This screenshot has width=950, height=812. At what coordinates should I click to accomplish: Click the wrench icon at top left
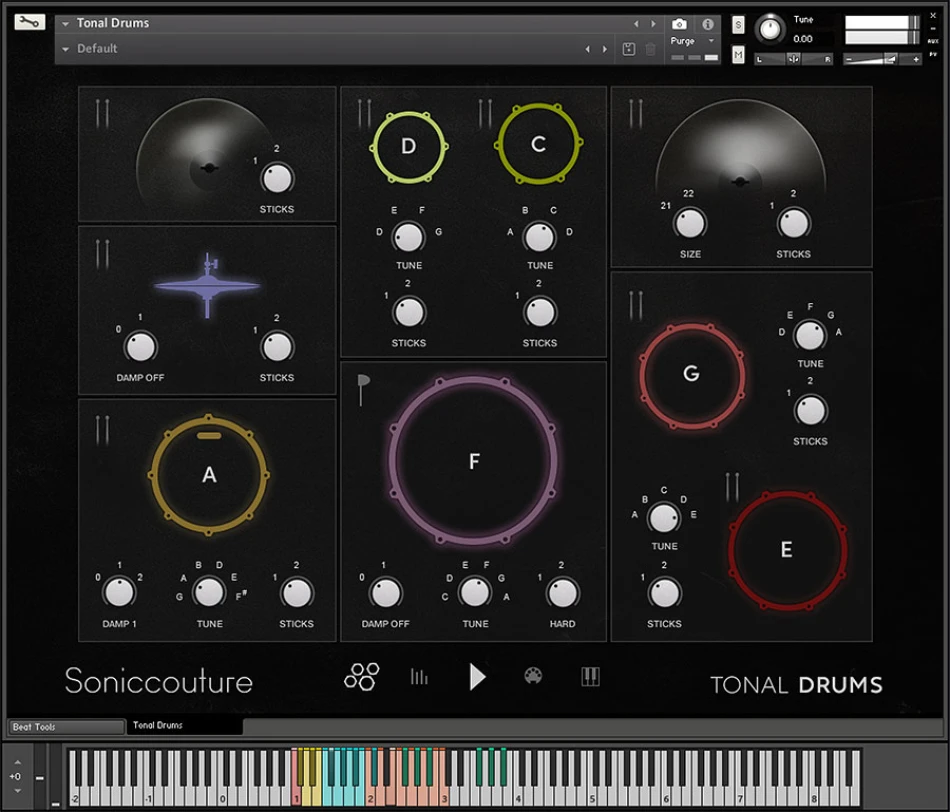click(28, 21)
